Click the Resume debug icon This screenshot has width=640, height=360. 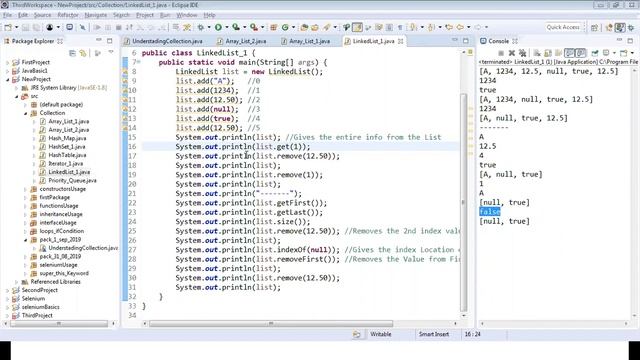point(97,27)
